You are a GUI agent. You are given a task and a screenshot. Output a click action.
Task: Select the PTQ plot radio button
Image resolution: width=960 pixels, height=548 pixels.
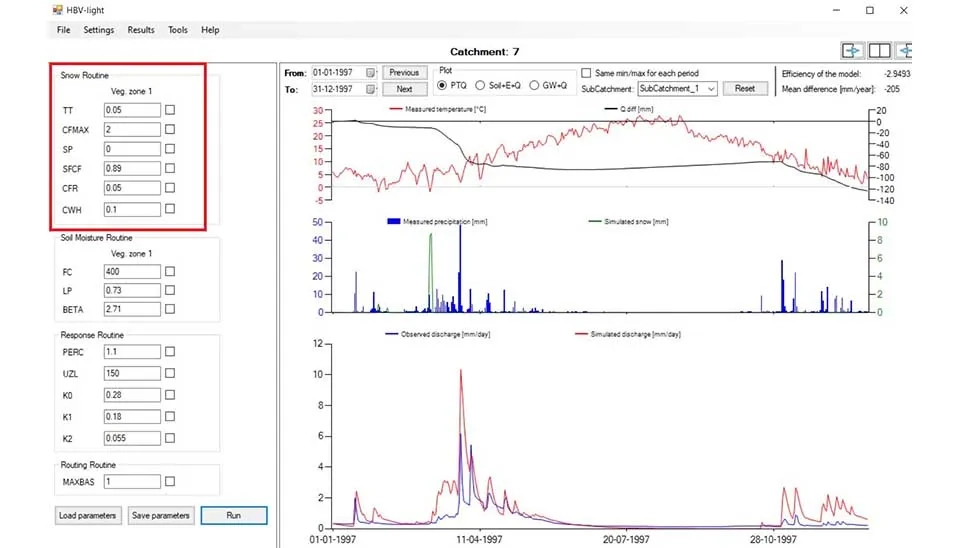(x=443, y=86)
